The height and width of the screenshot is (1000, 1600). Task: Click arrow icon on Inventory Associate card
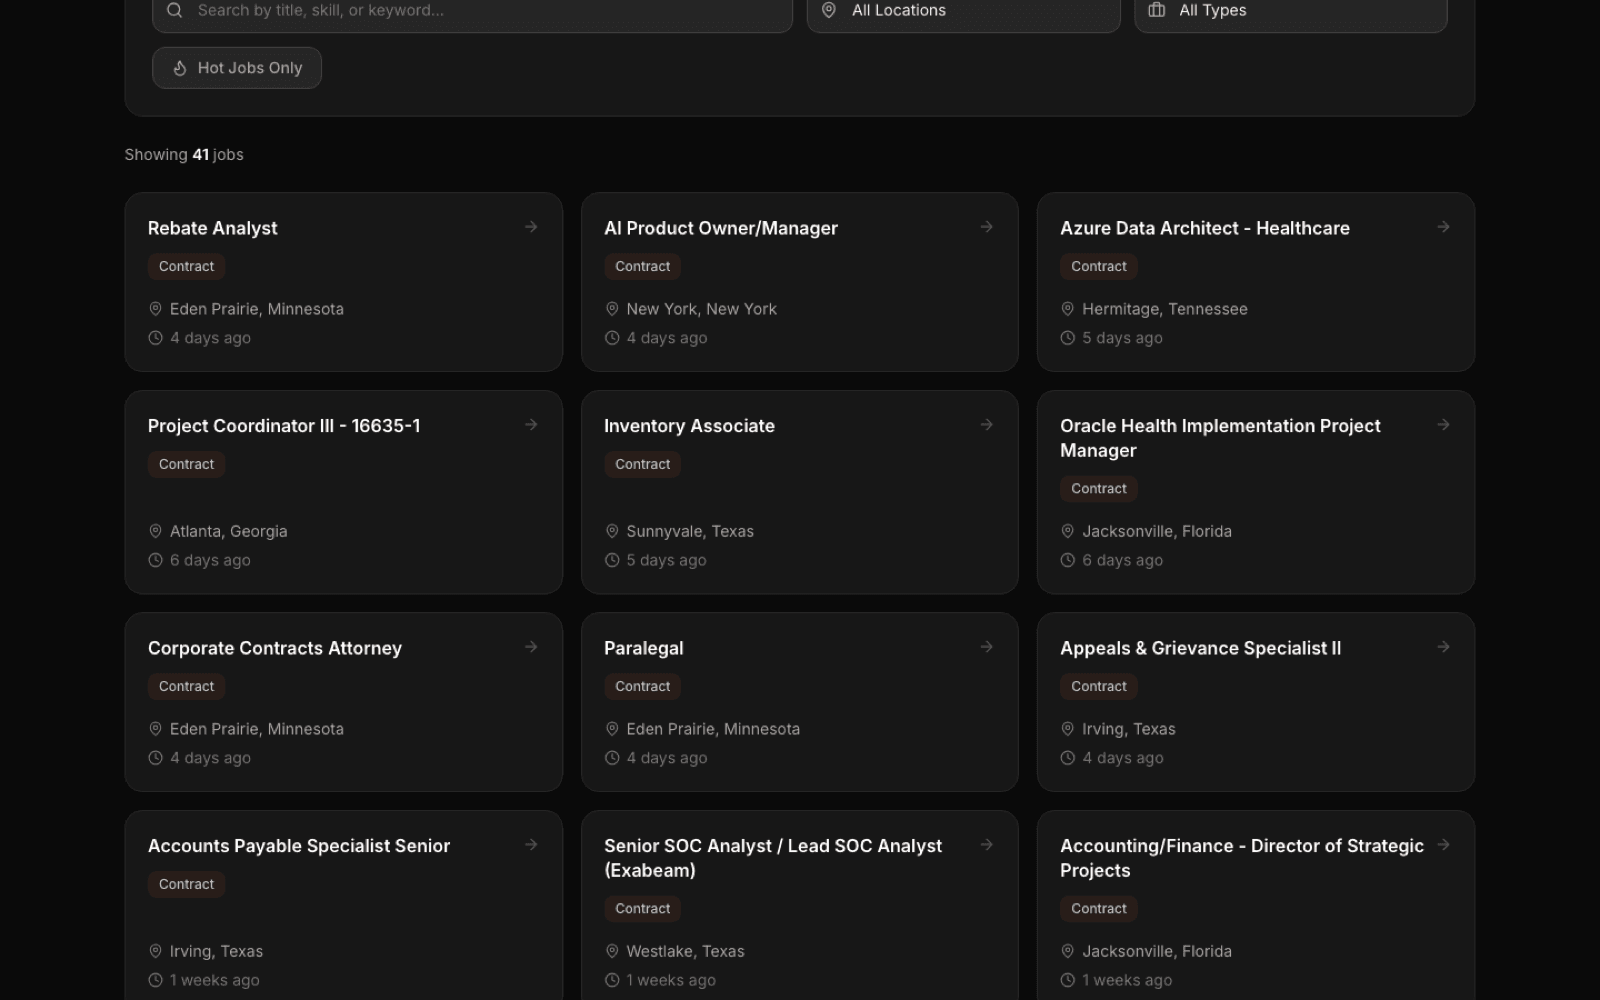[987, 425]
